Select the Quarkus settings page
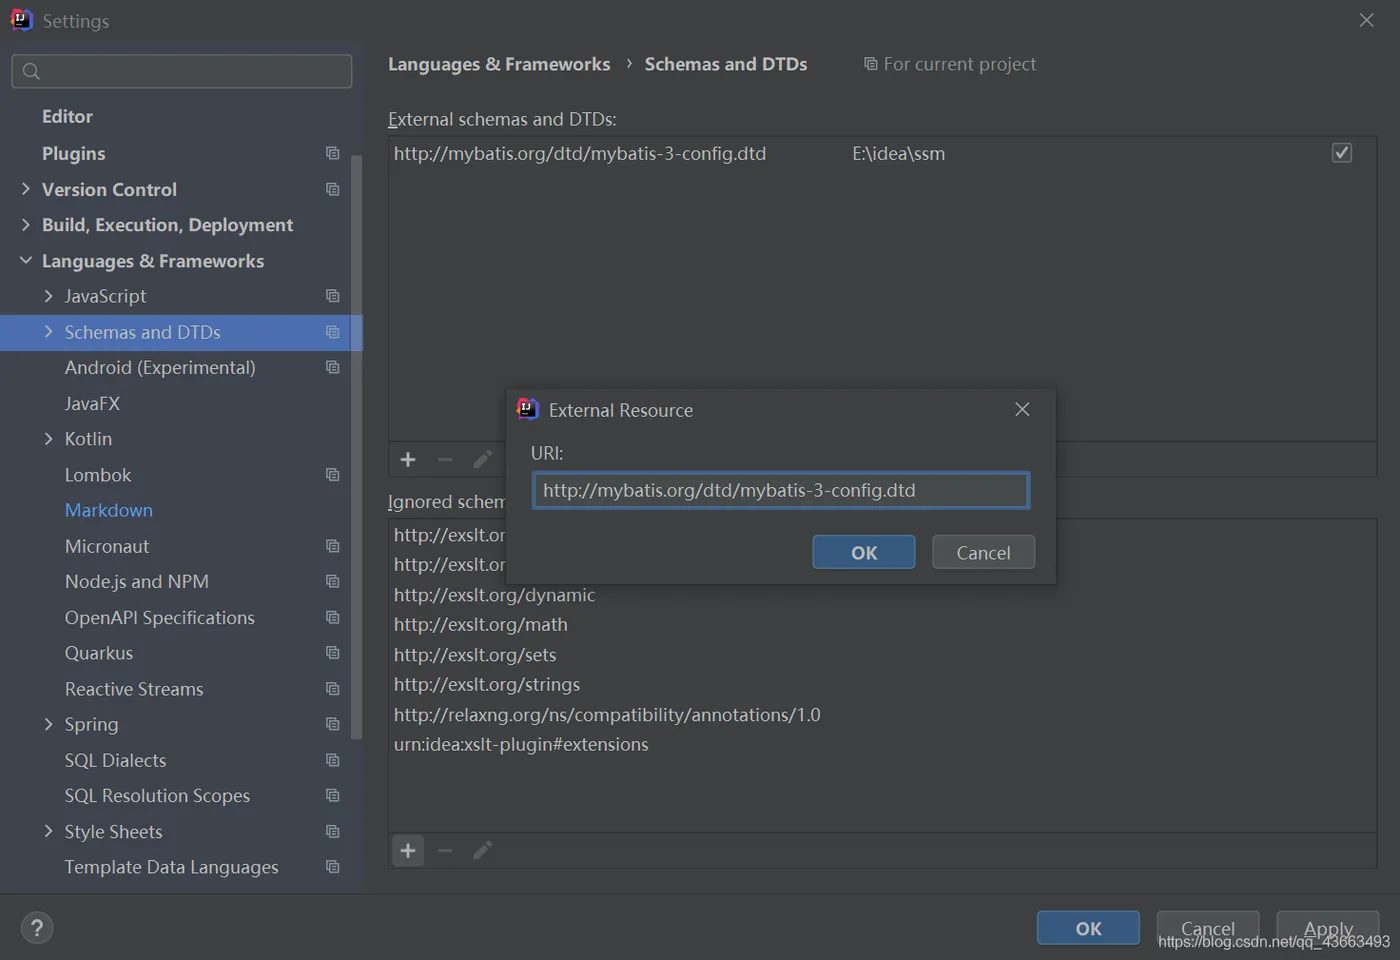The image size is (1400, 960). (x=99, y=653)
